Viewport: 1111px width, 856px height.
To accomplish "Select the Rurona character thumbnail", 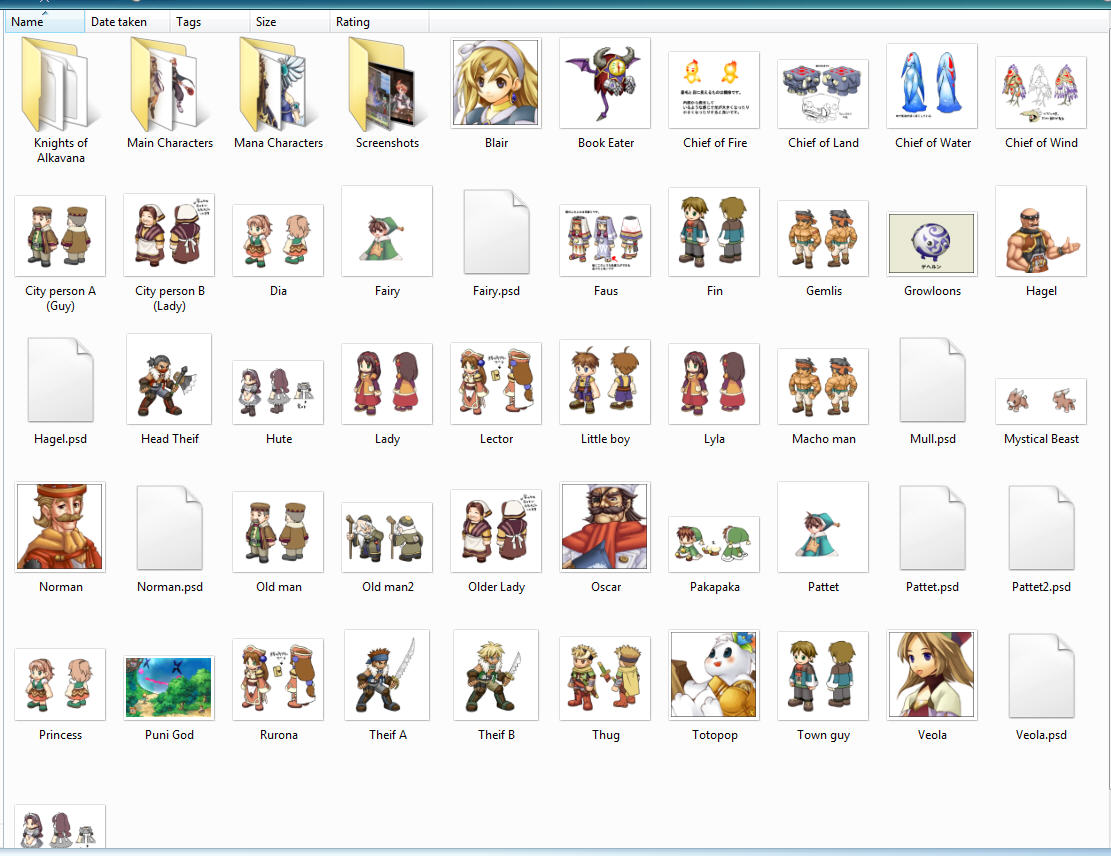I will 278,680.
